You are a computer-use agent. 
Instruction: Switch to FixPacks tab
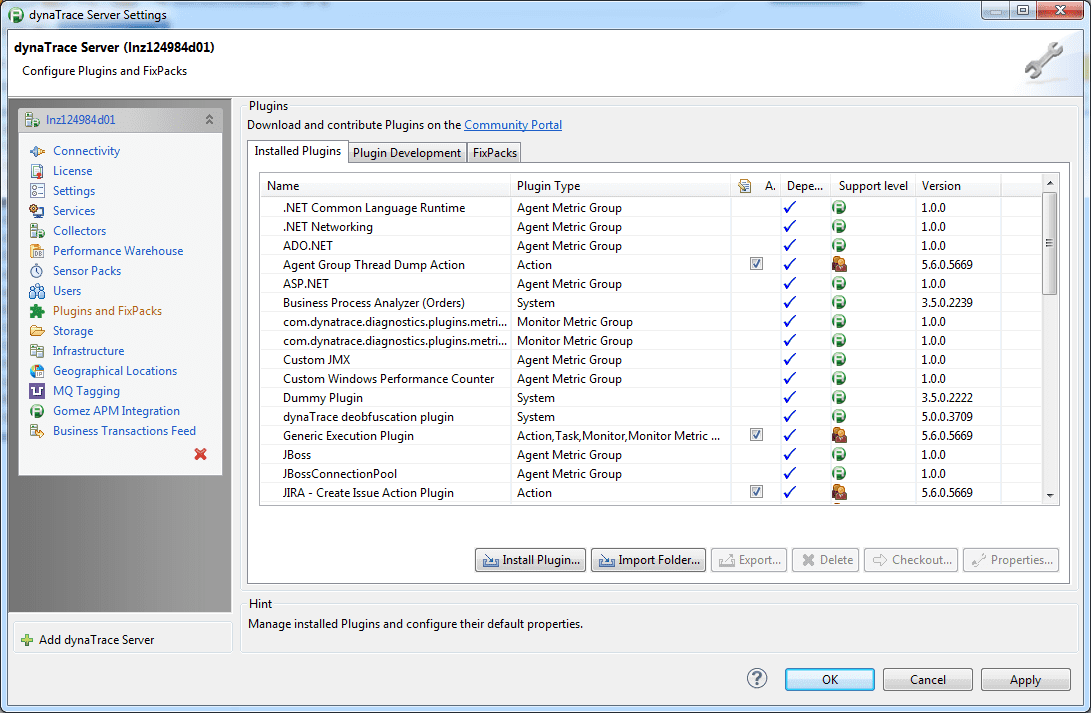495,153
